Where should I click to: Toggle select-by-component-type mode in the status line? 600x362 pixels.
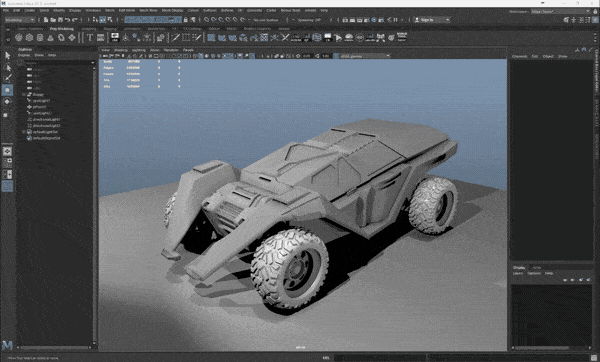click(110, 20)
